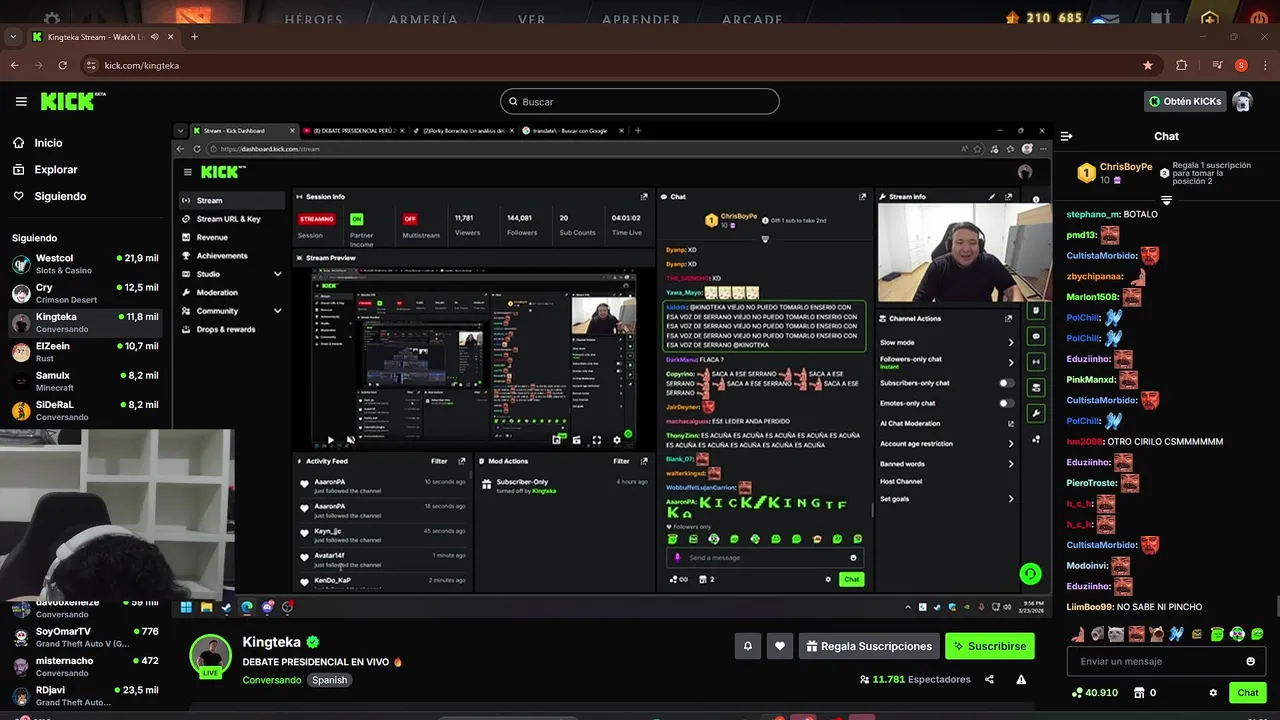Open ElZeein channel in sidebar
Image resolution: width=1280 pixels, height=720 pixels.
pos(86,352)
